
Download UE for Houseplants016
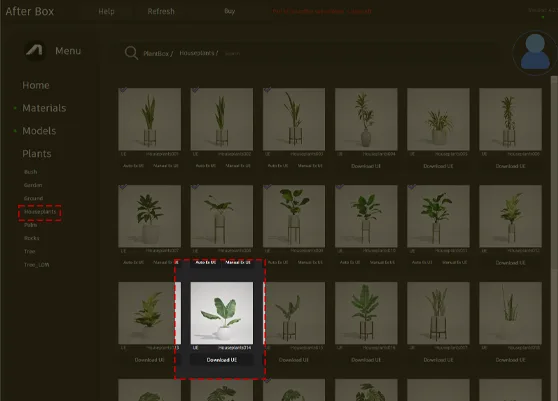[366, 360]
